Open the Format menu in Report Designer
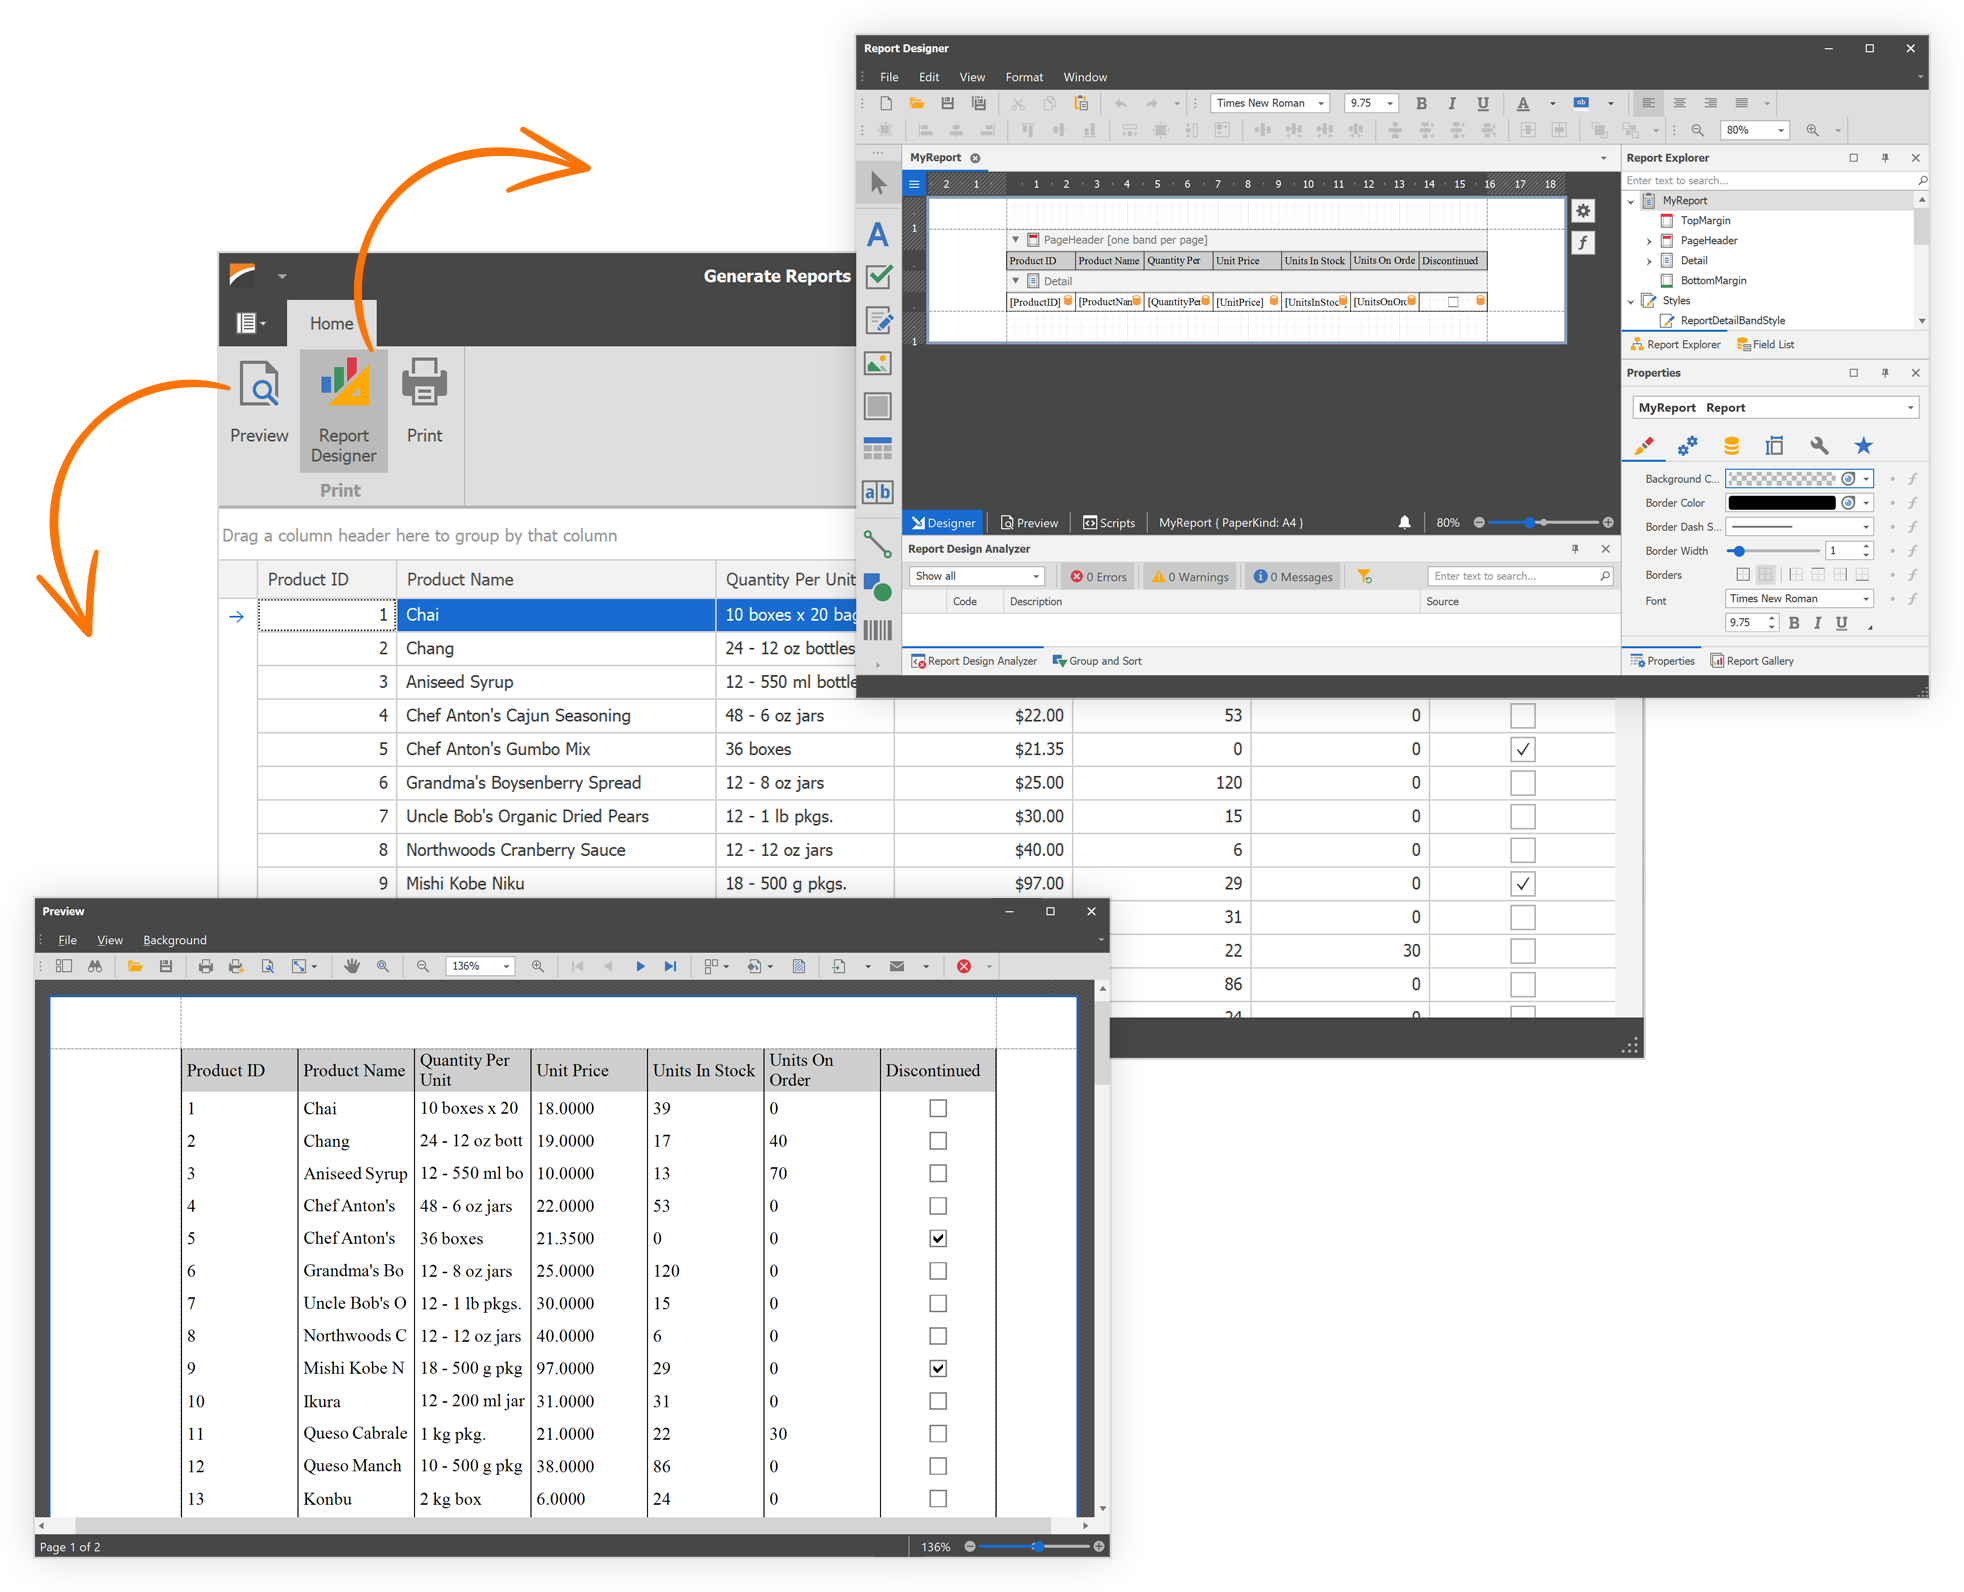The image size is (1964, 1592). pyautogui.click(x=1023, y=77)
